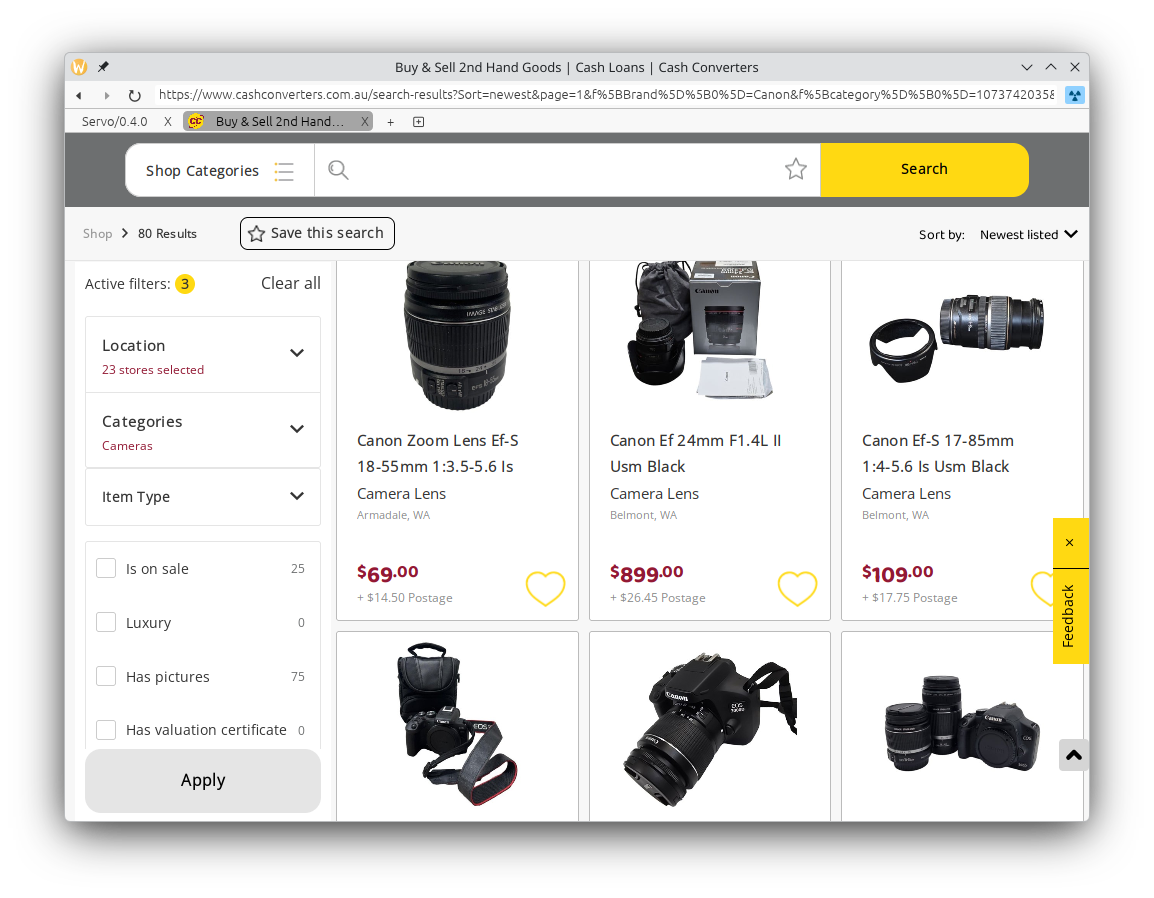Close the Buy & Sell 2nd Hand tab
The height and width of the screenshot is (898, 1154).
click(364, 121)
